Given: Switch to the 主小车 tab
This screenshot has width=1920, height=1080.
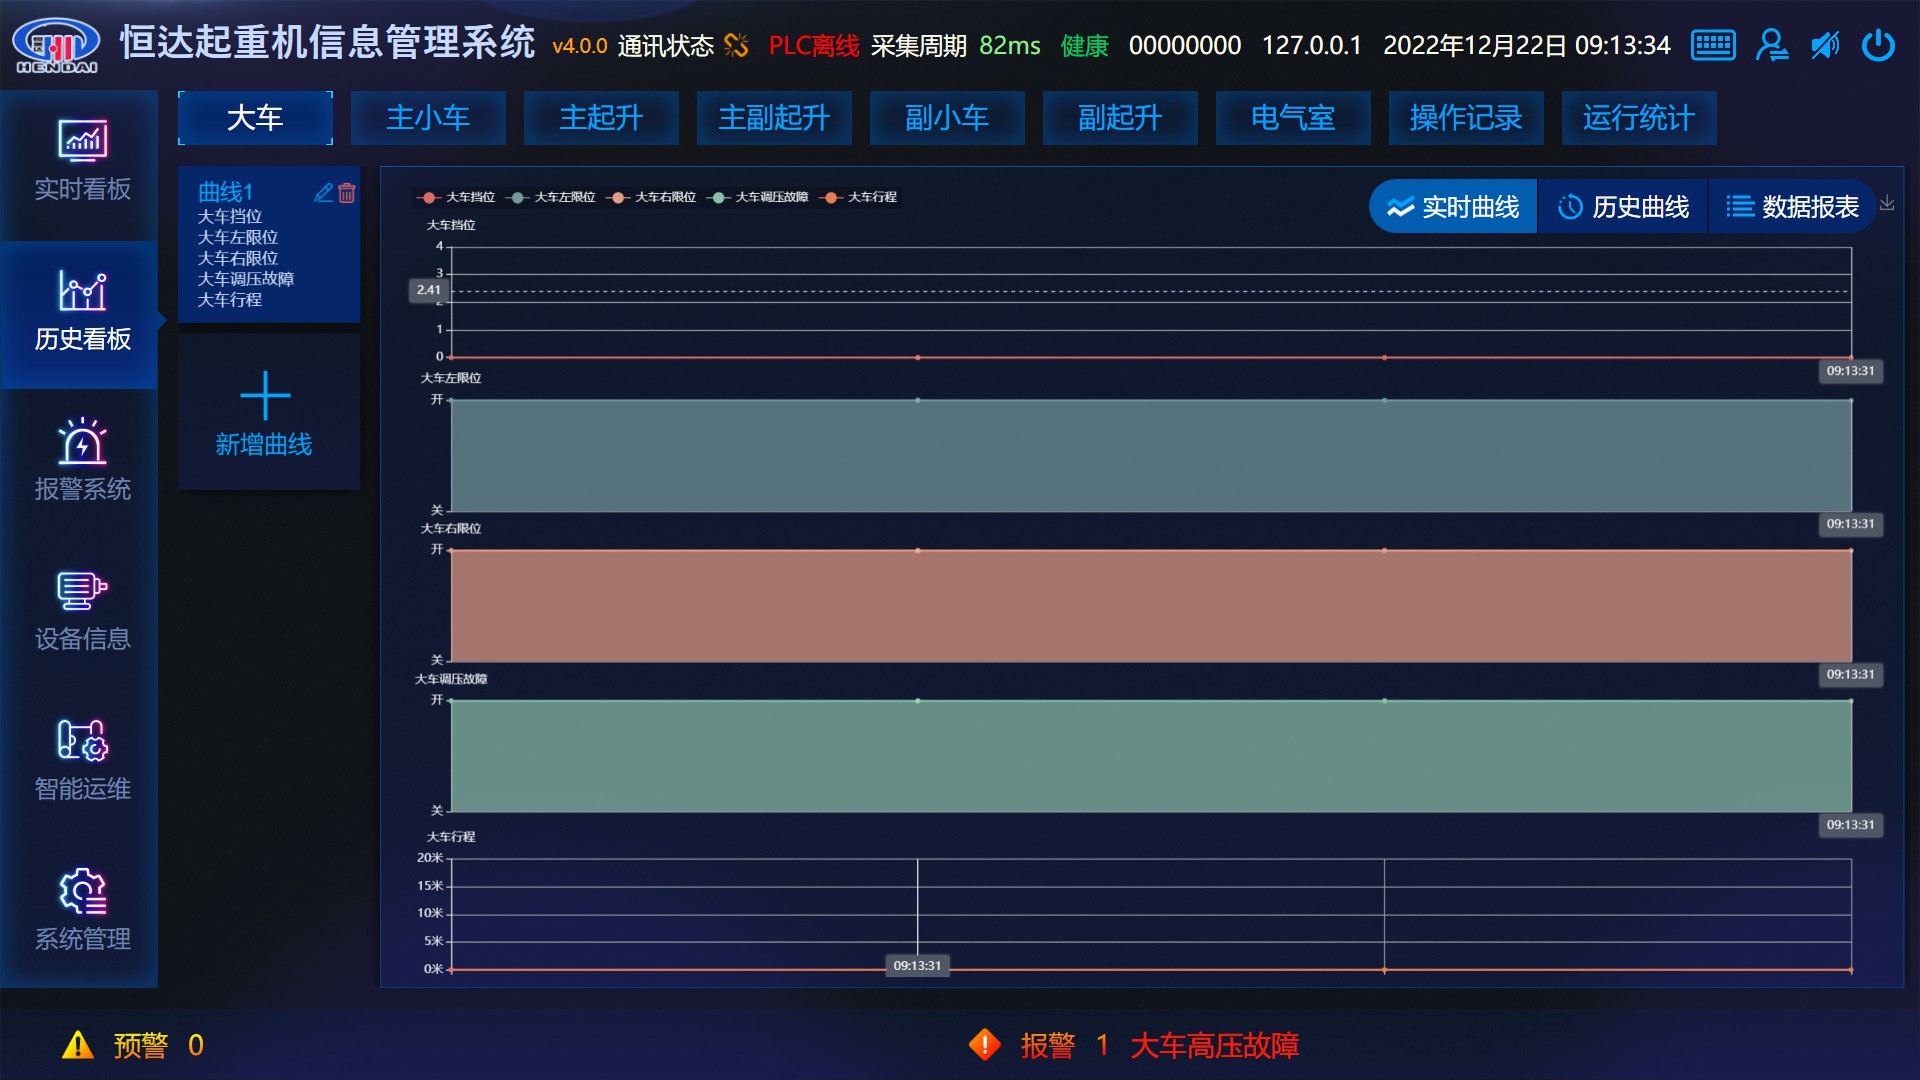Looking at the screenshot, I should click(428, 118).
